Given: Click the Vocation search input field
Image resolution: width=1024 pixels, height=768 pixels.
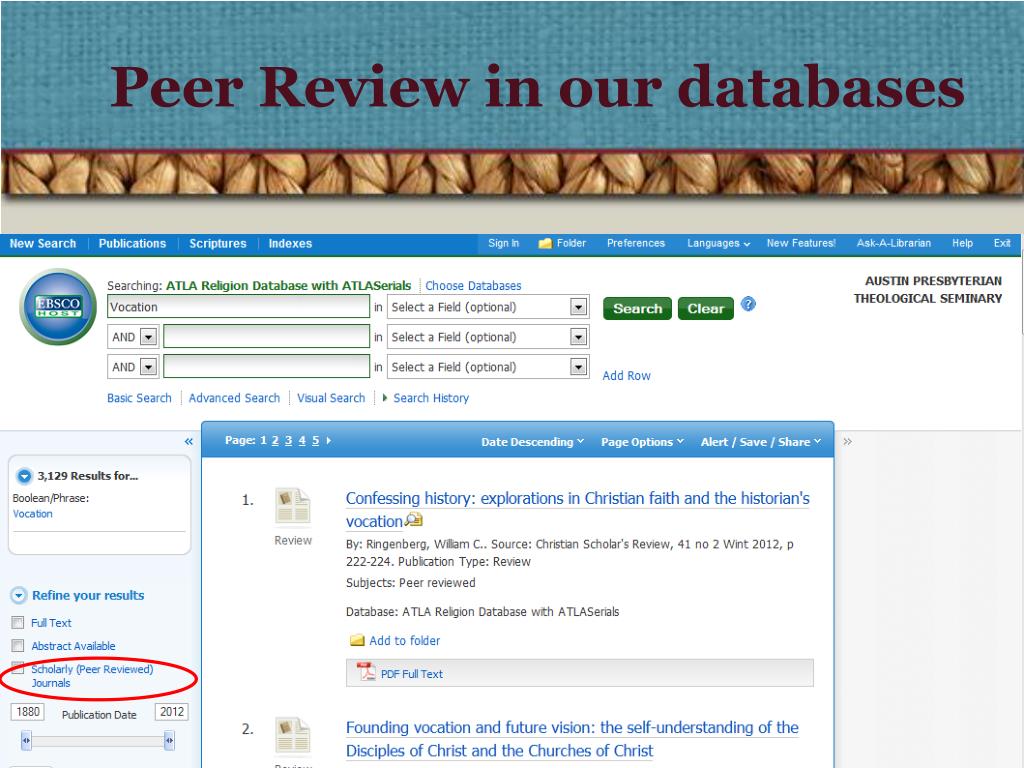Looking at the screenshot, I should click(x=238, y=307).
